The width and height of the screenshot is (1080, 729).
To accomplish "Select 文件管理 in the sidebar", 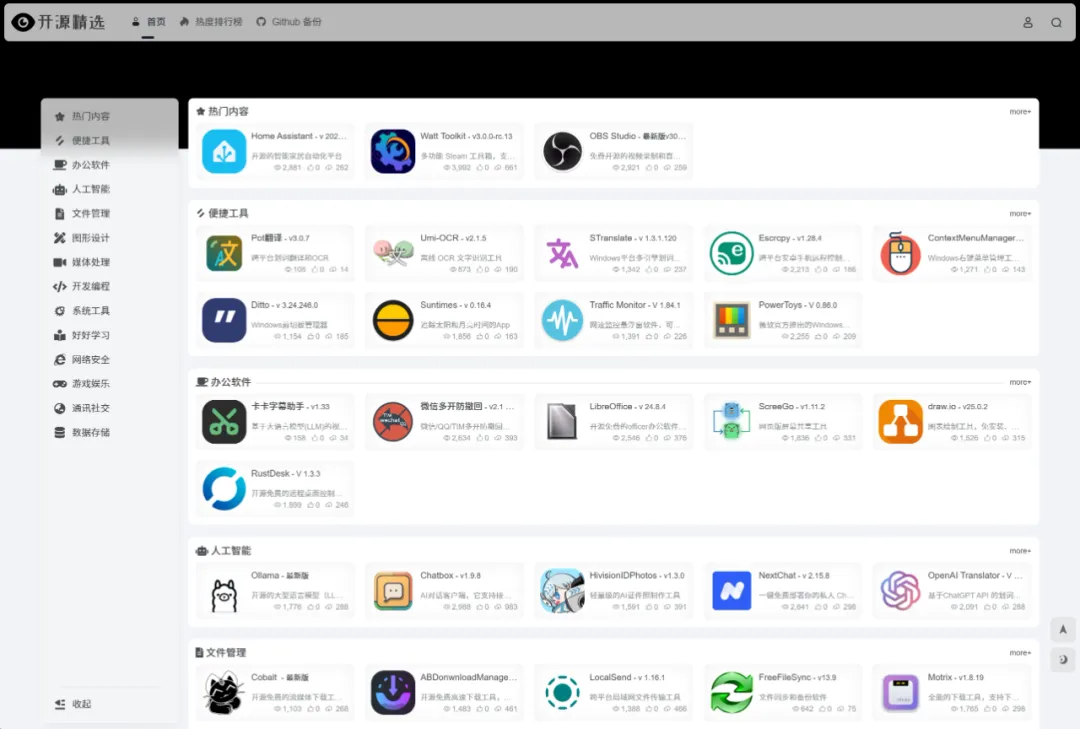I will [110, 214].
